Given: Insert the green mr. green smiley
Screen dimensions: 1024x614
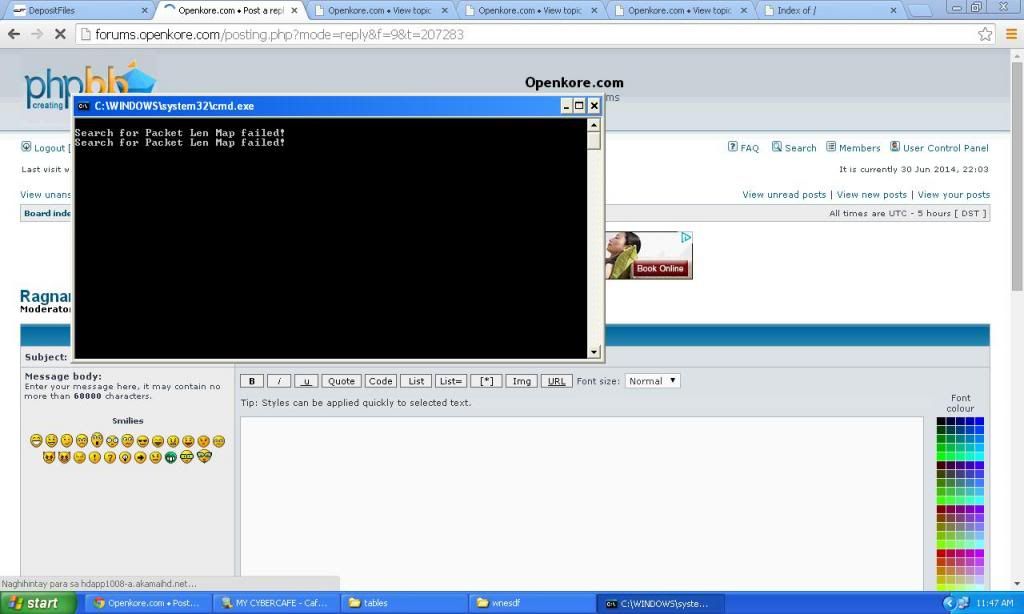Looking at the screenshot, I should 170,457.
